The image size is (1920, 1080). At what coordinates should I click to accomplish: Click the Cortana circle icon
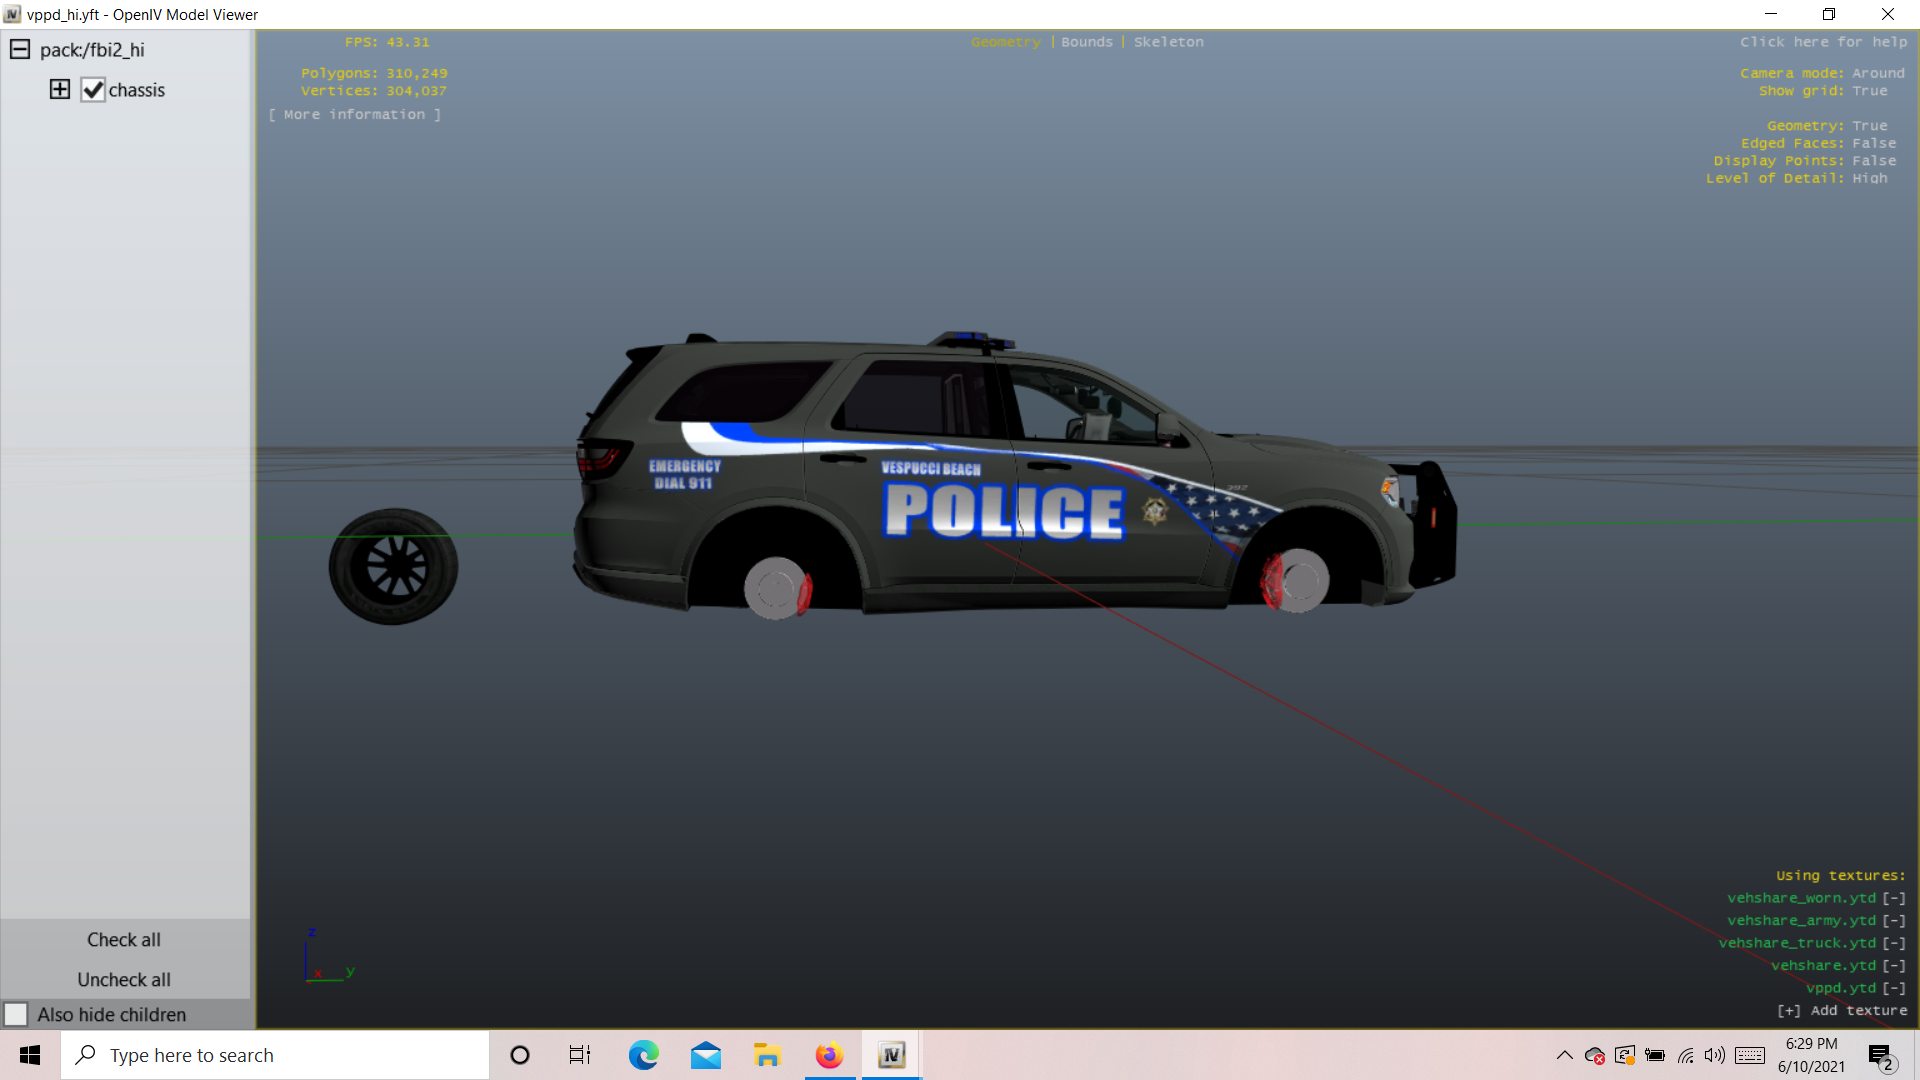pos(520,1055)
